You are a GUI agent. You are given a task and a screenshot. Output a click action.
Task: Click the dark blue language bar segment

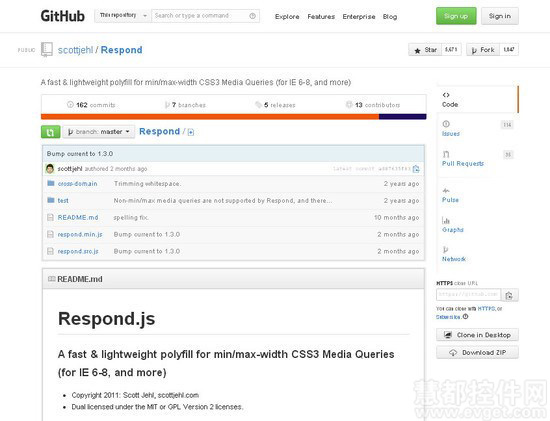coord(403,116)
